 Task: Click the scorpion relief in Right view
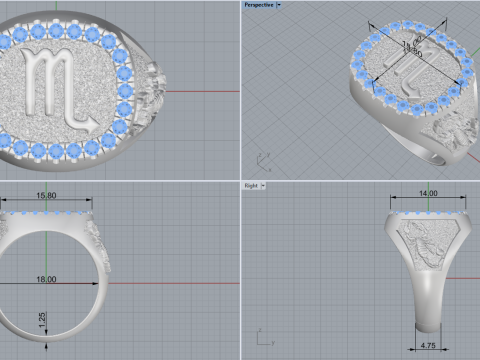[428, 246]
